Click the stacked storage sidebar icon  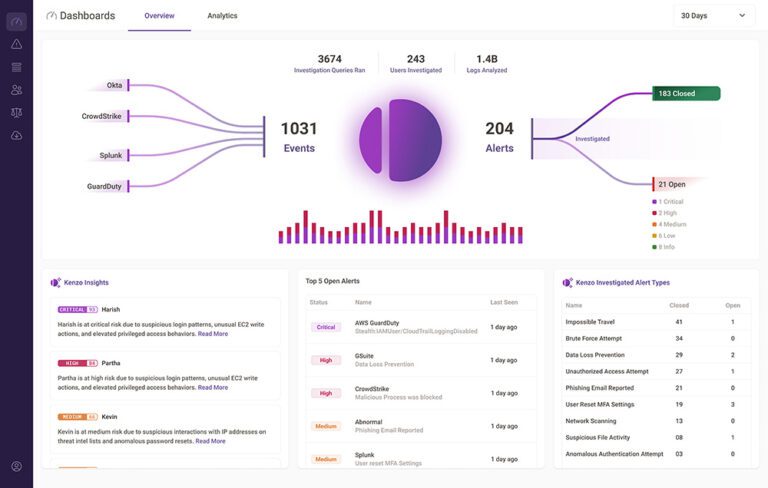(16, 67)
